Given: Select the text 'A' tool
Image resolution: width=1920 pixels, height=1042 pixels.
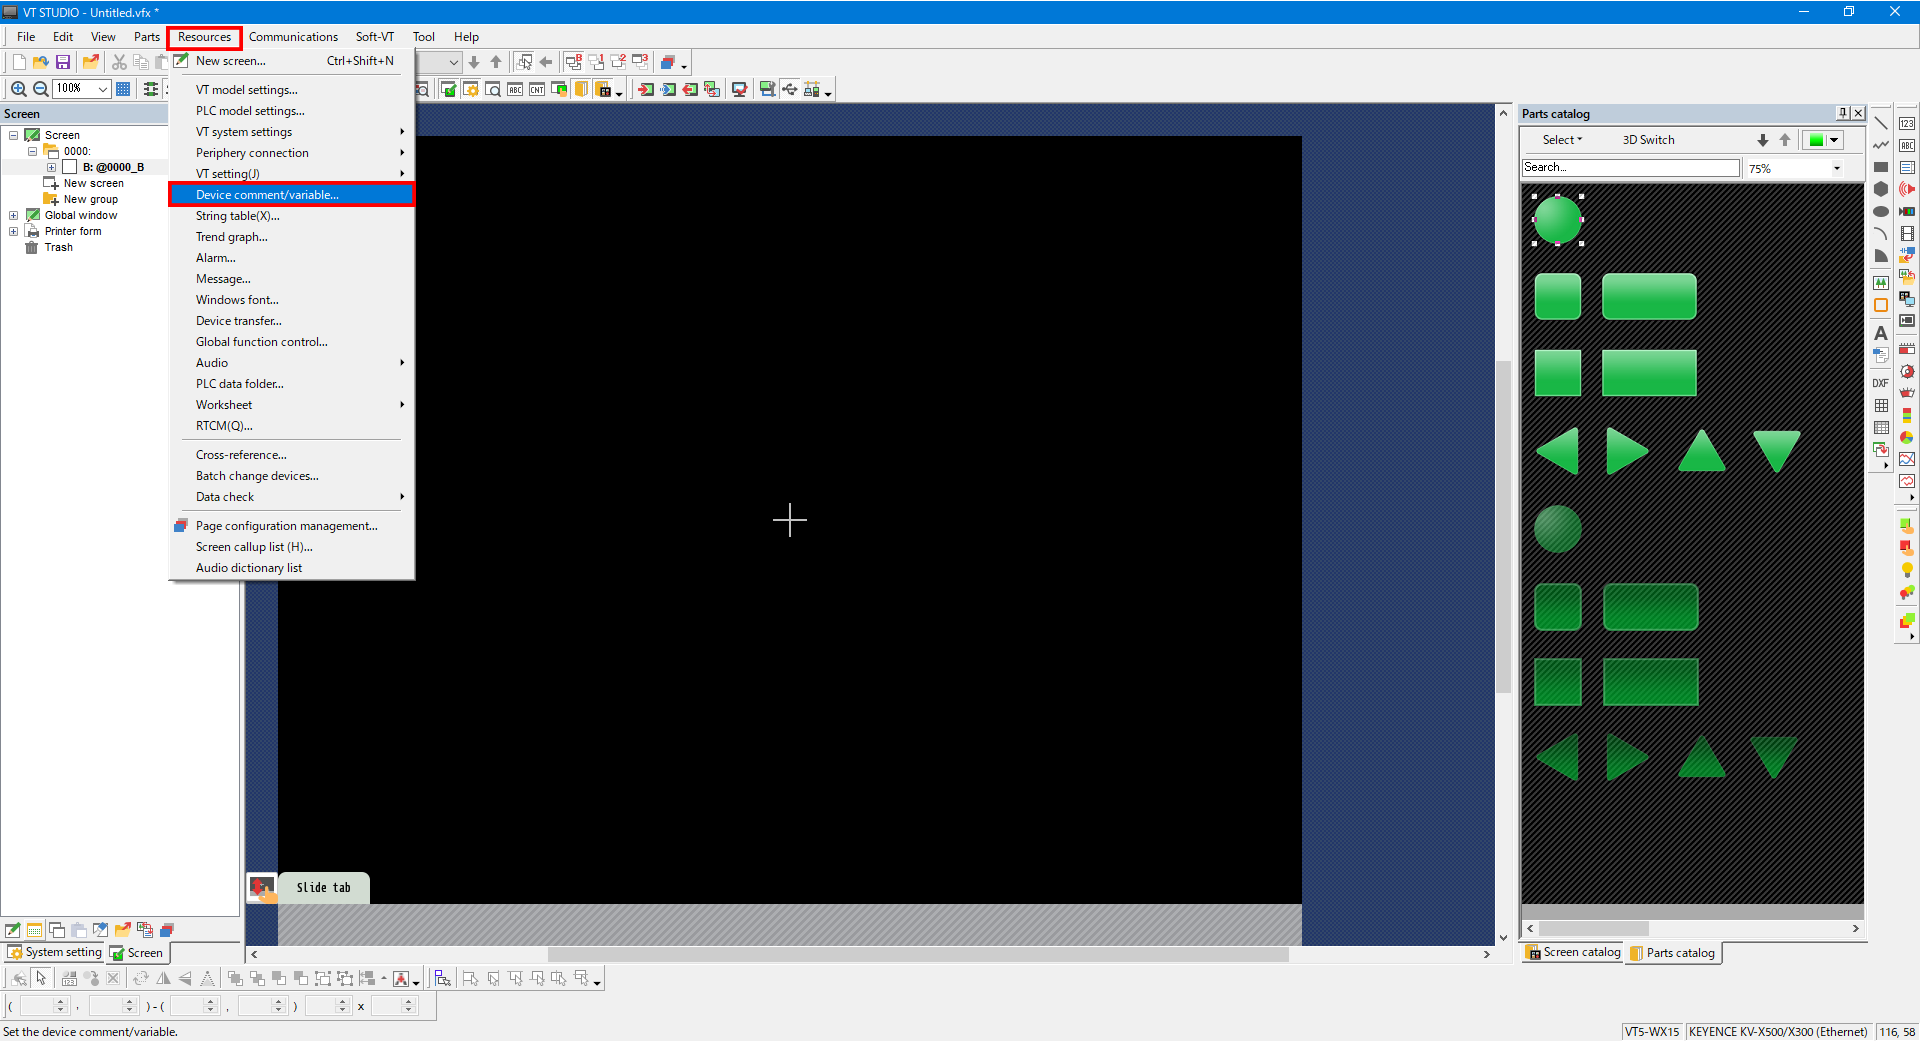Looking at the screenshot, I should (1880, 333).
